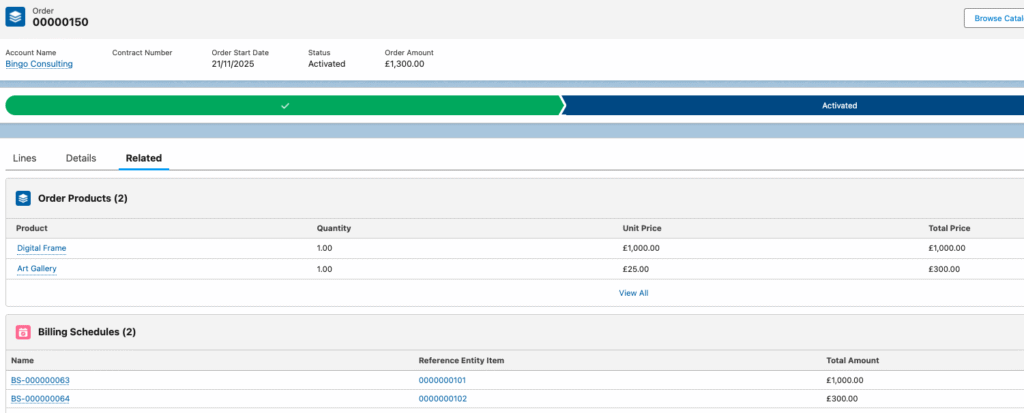The height and width of the screenshot is (413, 1024).
Task: Click the Billing Schedules (2) heading
Action: [x=88, y=331]
